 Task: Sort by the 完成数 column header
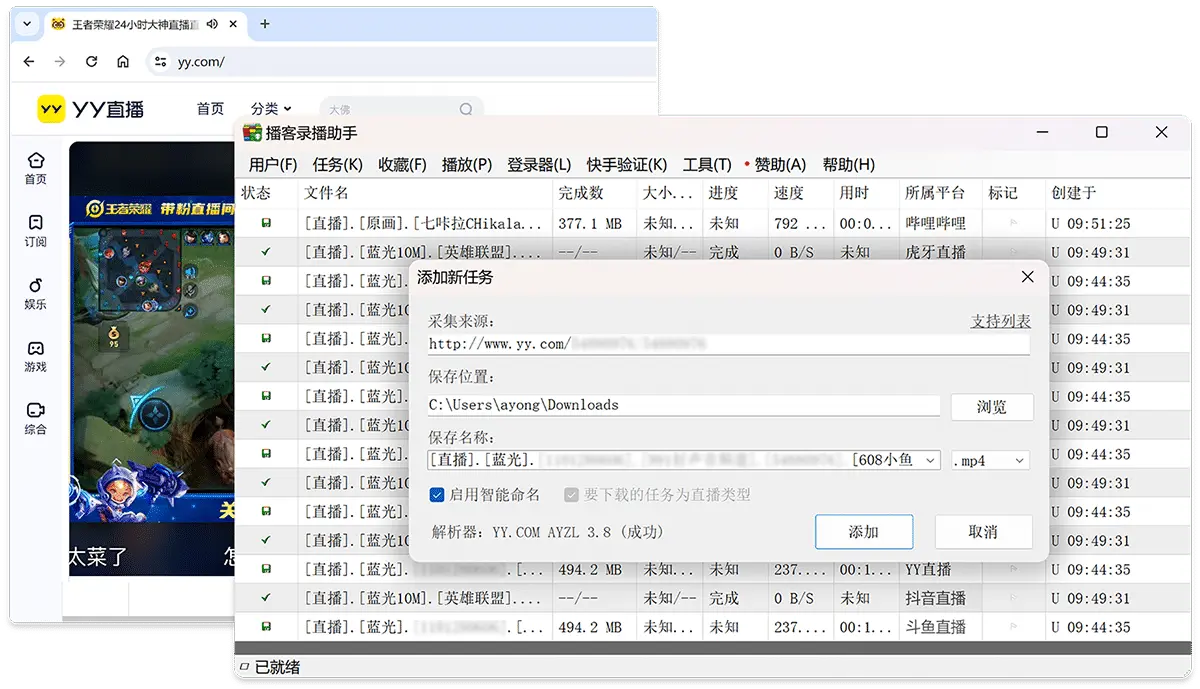click(x=594, y=193)
